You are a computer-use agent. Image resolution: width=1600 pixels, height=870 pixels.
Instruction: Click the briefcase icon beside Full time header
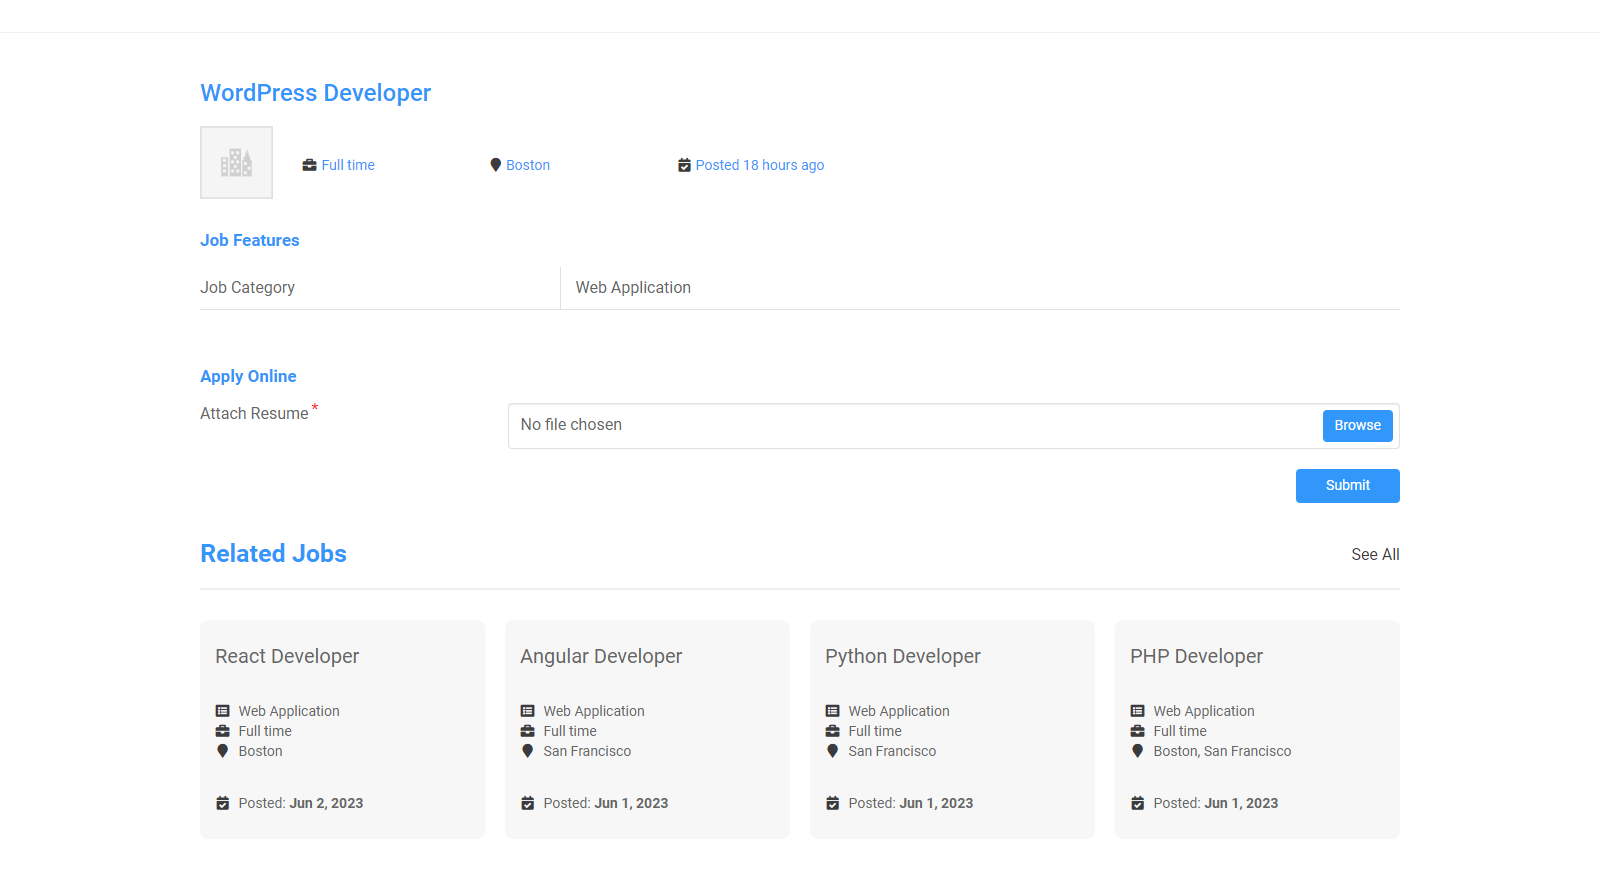coord(310,165)
